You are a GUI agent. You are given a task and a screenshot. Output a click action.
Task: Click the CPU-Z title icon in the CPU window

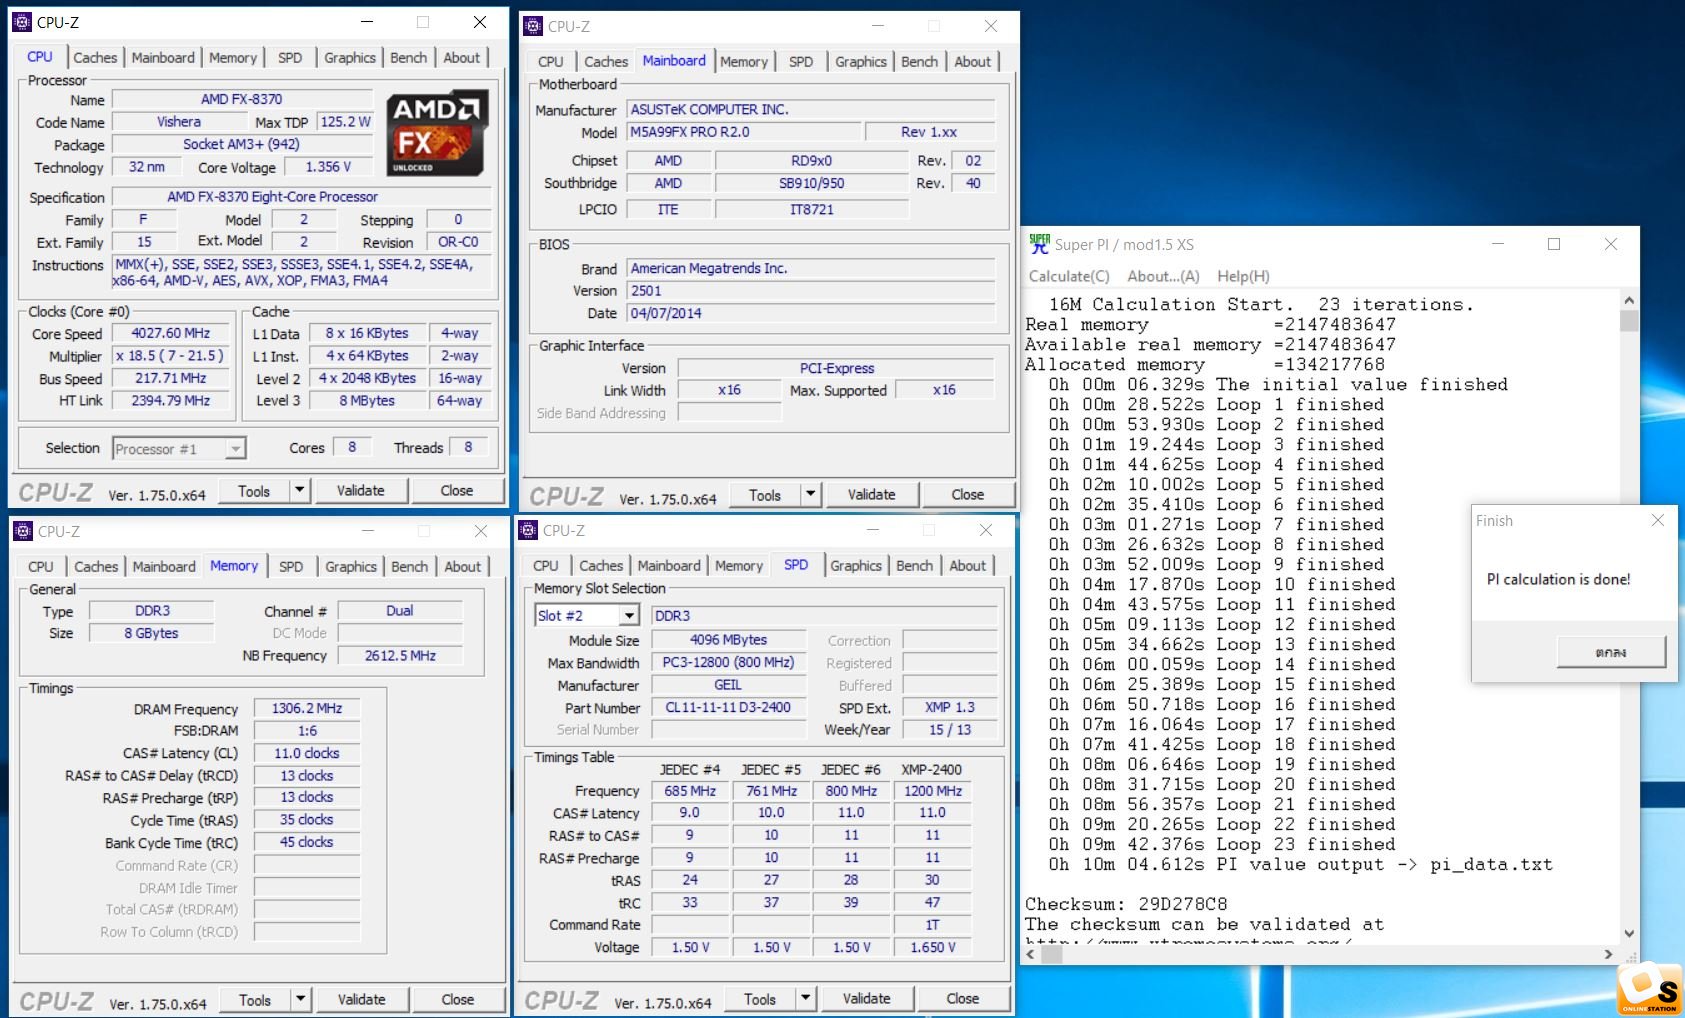(x=22, y=22)
